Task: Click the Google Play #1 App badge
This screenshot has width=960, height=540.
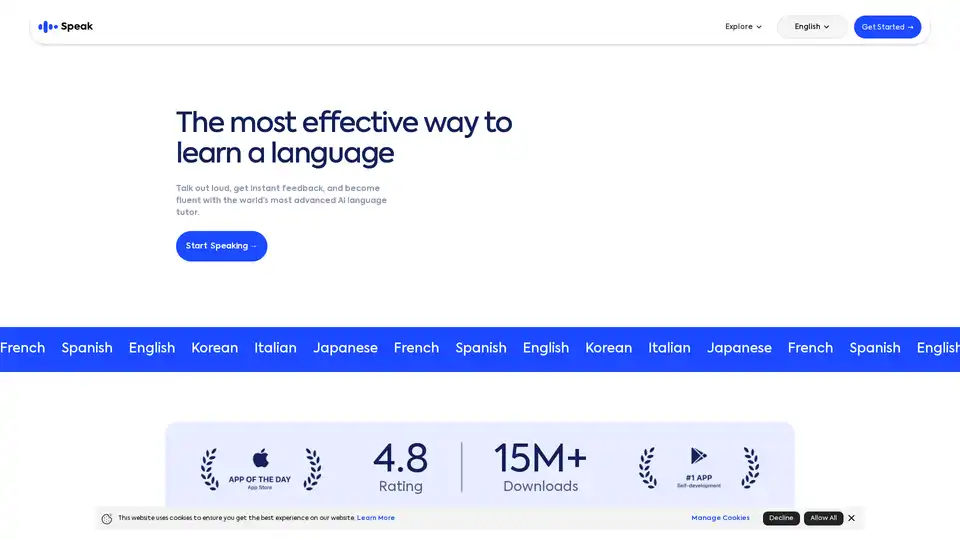Action: click(x=699, y=468)
